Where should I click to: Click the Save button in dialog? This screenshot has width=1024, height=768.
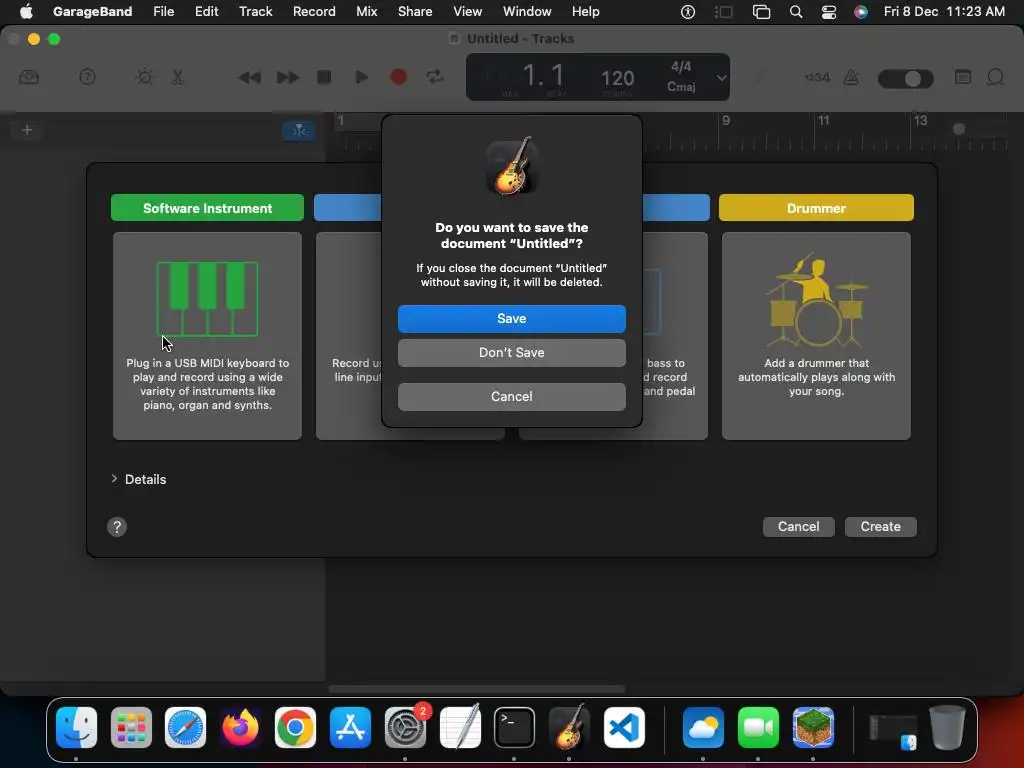pyautogui.click(x=511, y=319)
